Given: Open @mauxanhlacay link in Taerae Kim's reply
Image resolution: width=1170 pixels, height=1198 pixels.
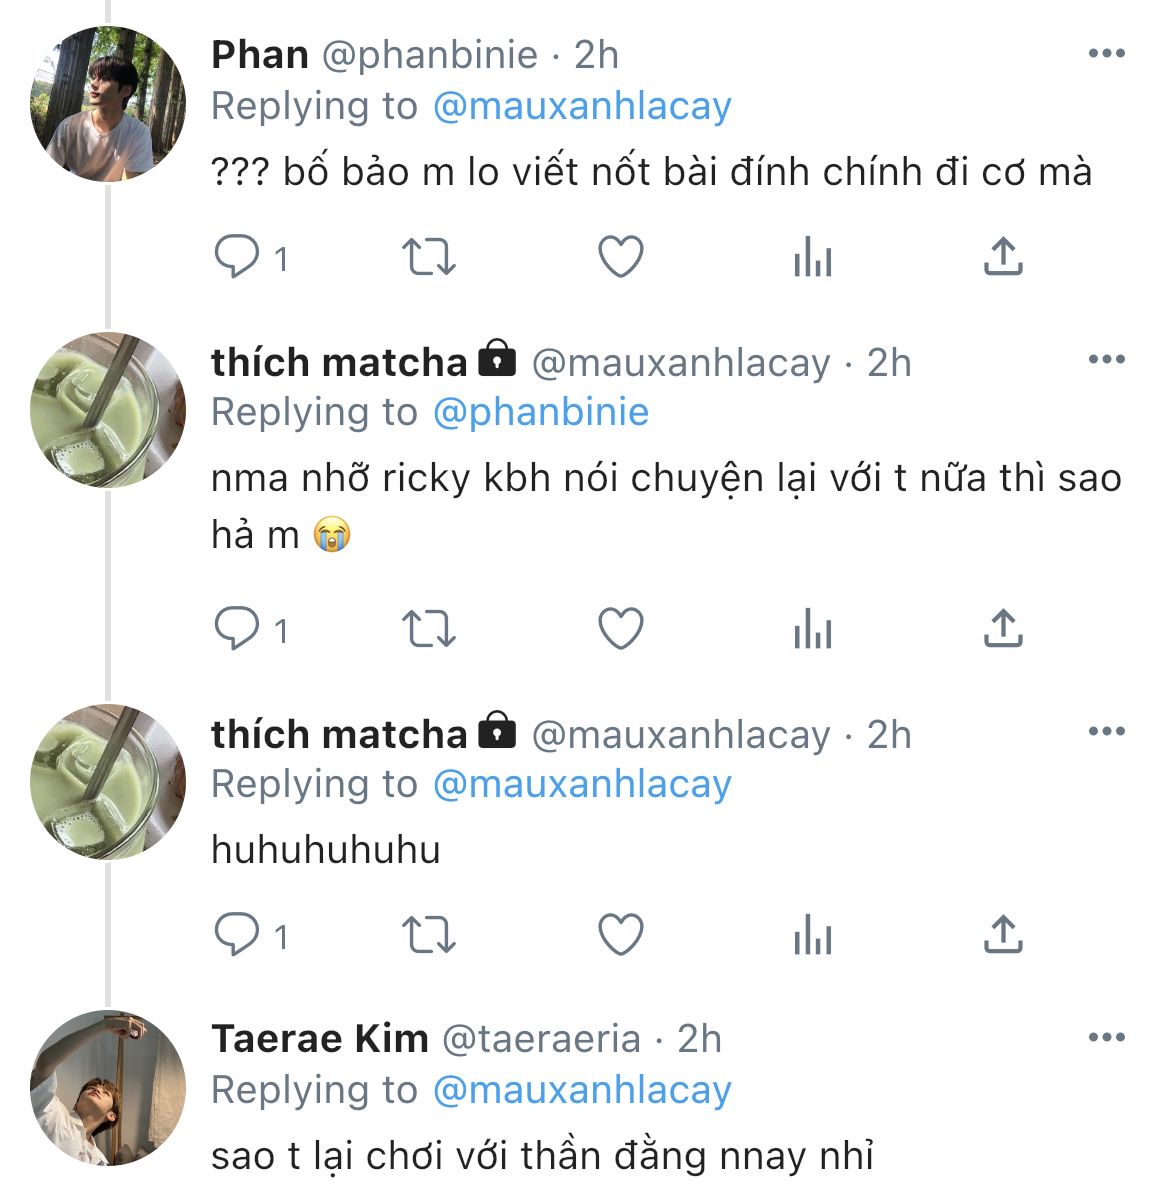Looking at the screenshot, I should coord(581,1090).
